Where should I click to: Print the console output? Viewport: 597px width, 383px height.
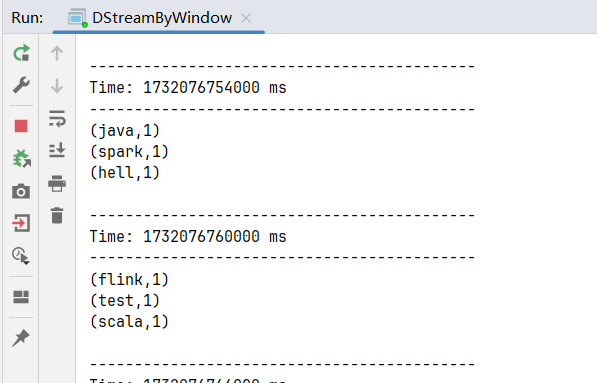coord(57,183)
